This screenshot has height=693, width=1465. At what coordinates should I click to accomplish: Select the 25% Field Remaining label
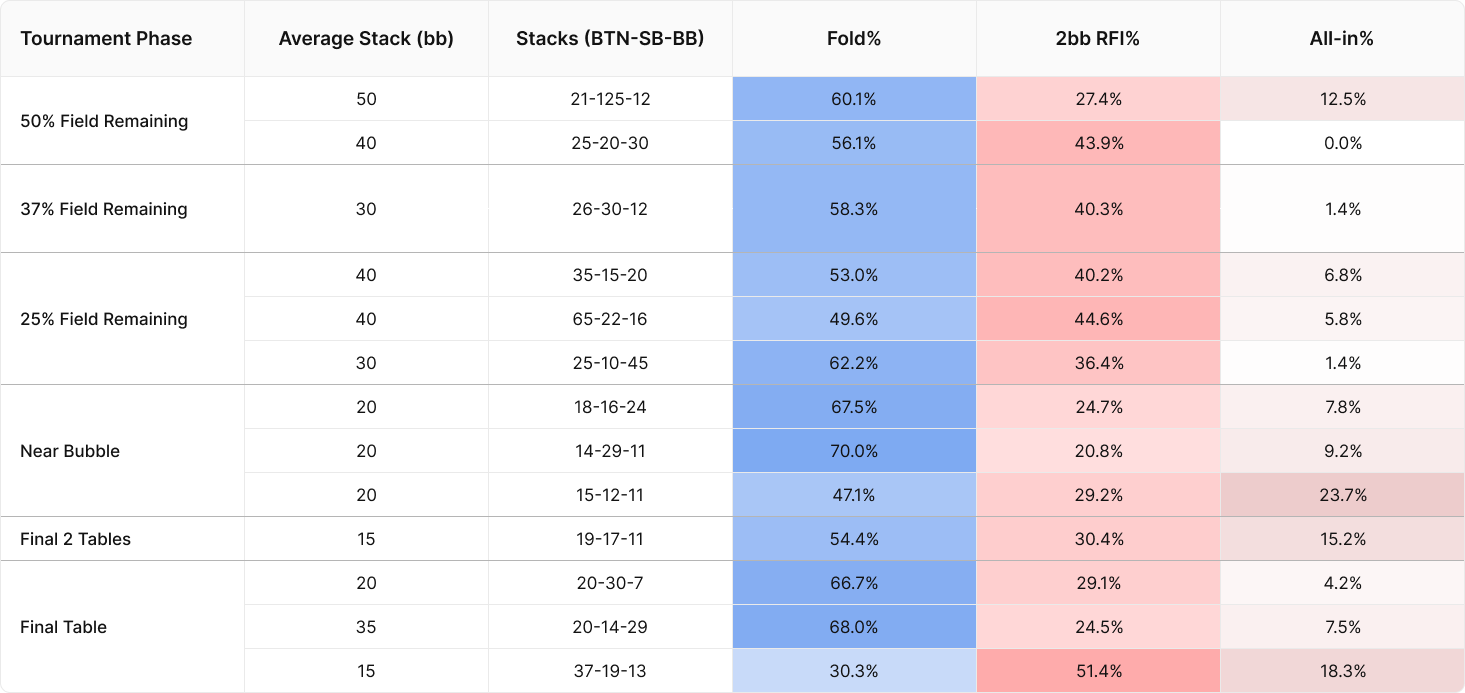(x=104, y=319)
